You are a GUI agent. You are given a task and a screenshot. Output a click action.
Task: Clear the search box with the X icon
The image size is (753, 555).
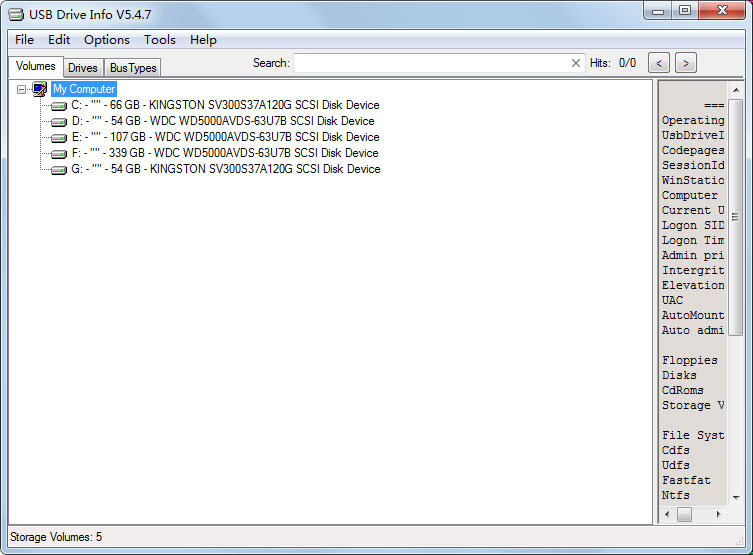coord(576,63)
